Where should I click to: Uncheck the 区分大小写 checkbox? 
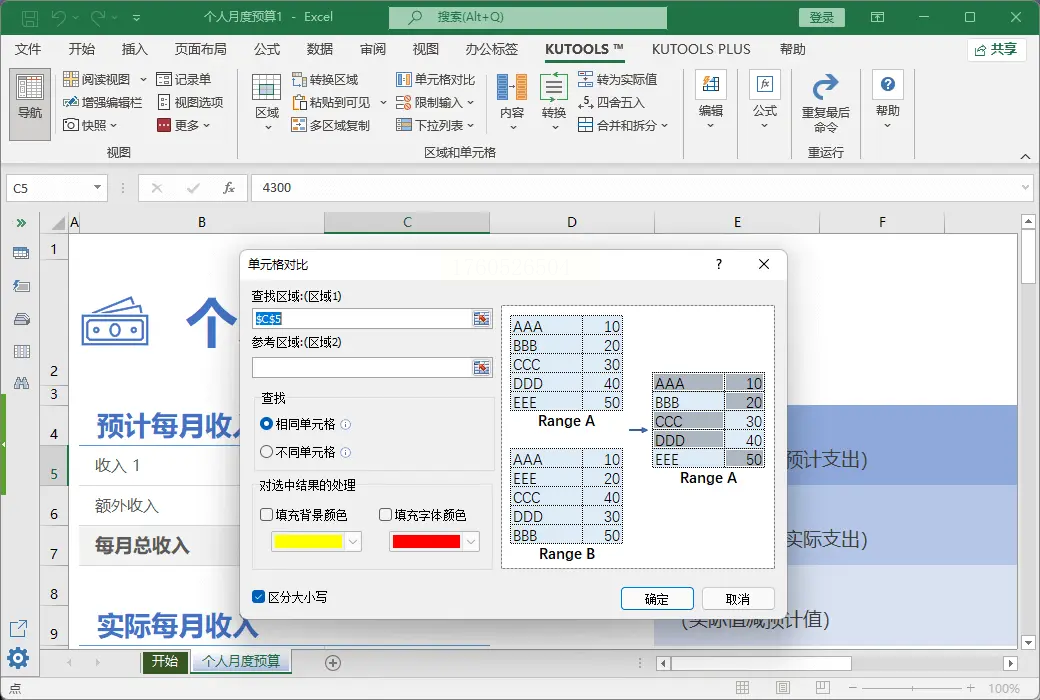[259, 597]
